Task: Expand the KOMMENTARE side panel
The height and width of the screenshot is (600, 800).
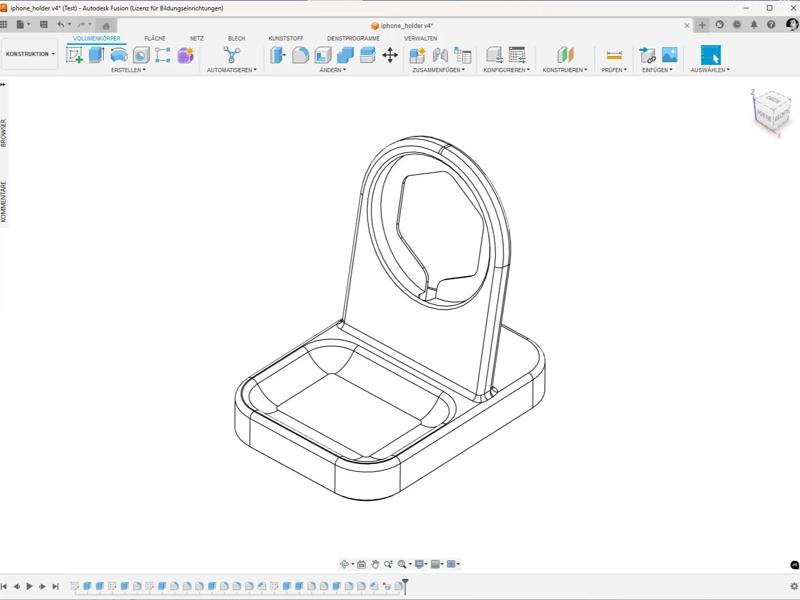Action: pyautogui.click(x=4, y=202)
